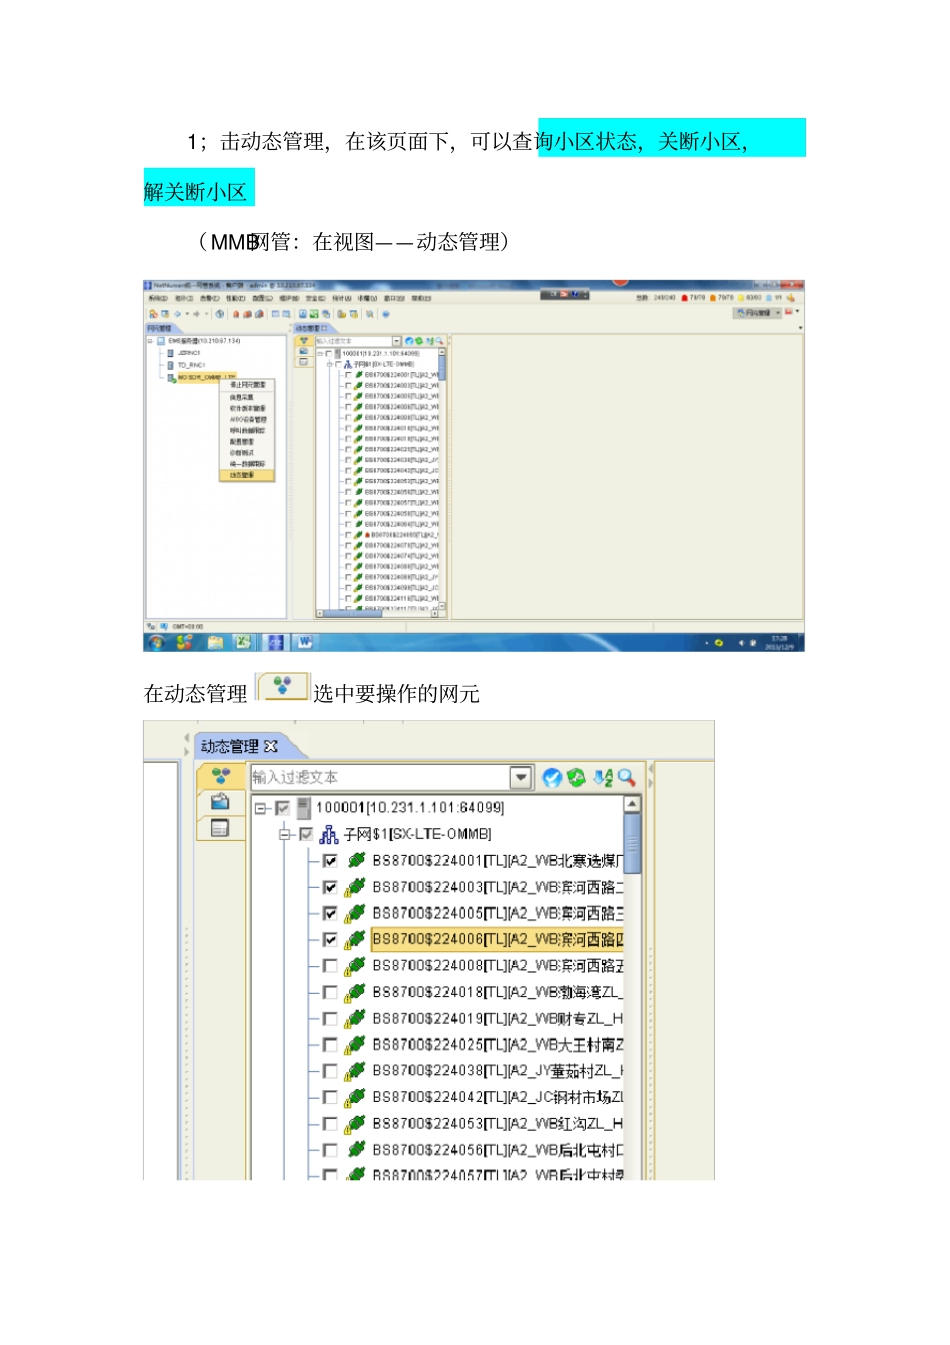This screenshot has height=1345, width=950.
Task: Click the green NE icon of BS8700$224053
Action: pos(355,1123)
